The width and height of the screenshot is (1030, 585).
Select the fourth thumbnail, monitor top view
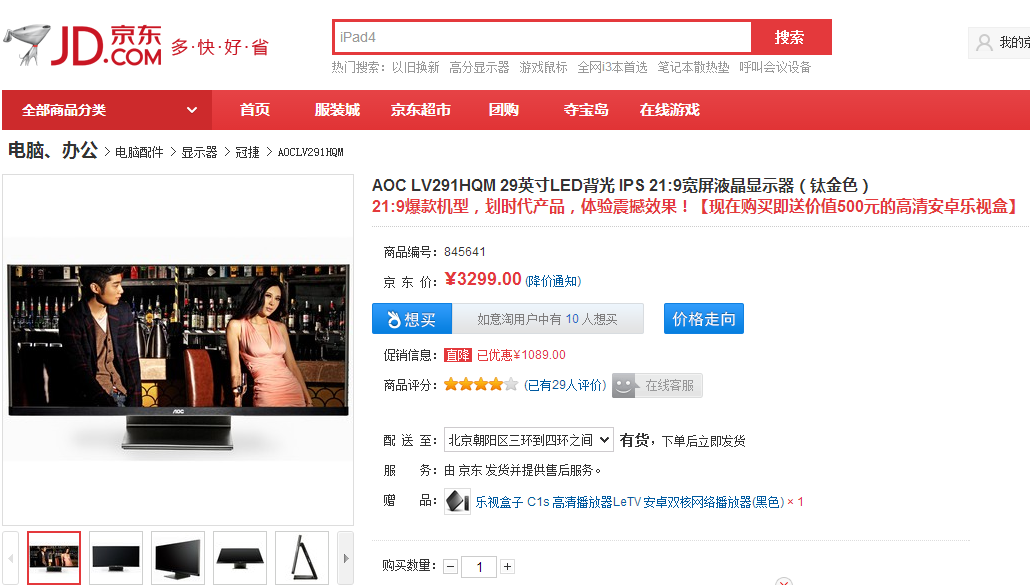[240, 558]
